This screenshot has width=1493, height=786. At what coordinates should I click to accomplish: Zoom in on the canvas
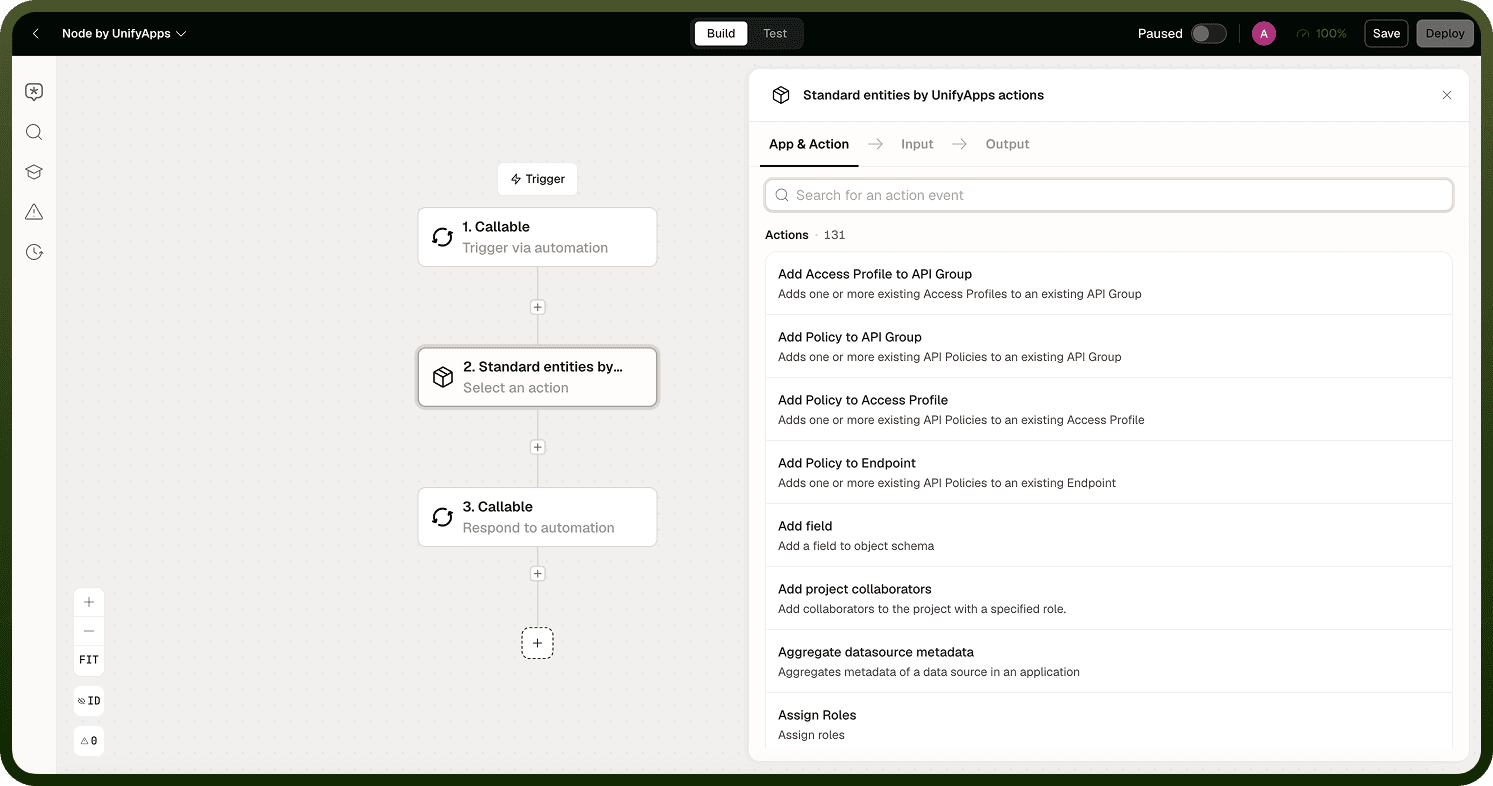pos(89,602)
